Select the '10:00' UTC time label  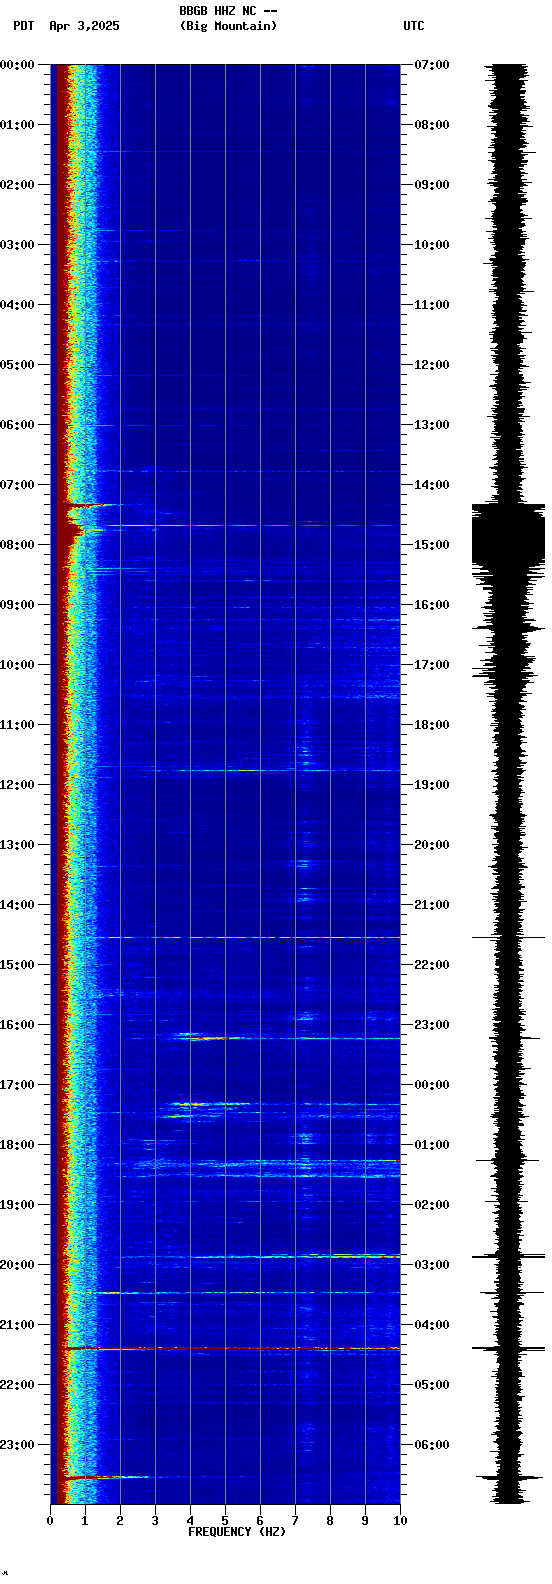432,245
